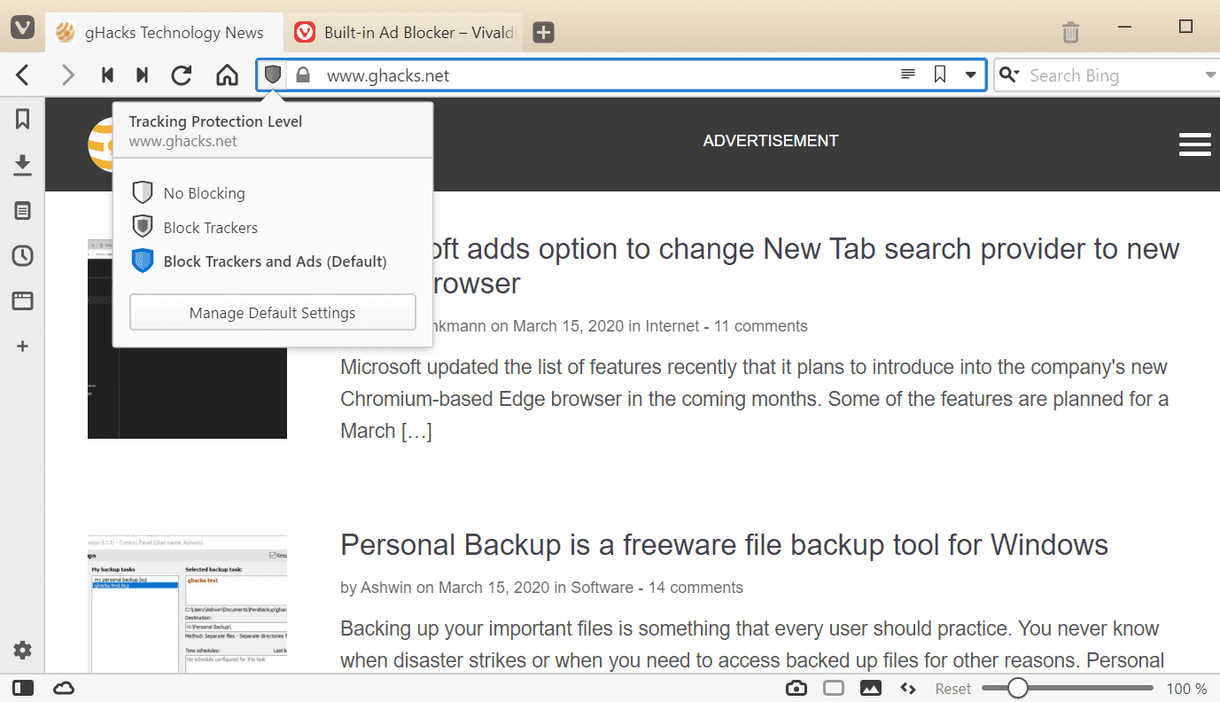Open the Window panel in sidebar

[x=22, y=301]
